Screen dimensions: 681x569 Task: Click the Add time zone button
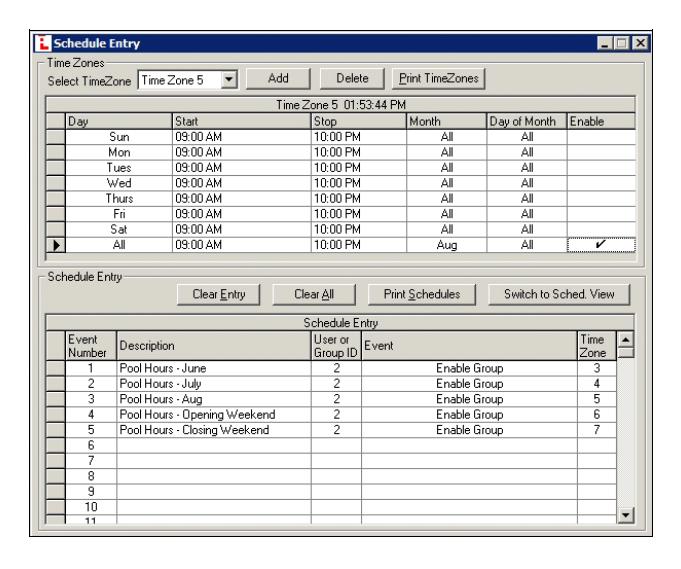tap(278, 79)
